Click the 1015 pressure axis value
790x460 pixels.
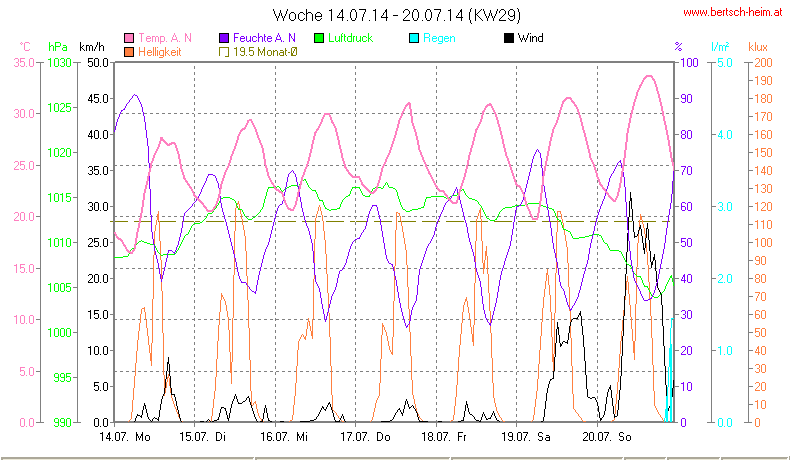click(59, 198)
